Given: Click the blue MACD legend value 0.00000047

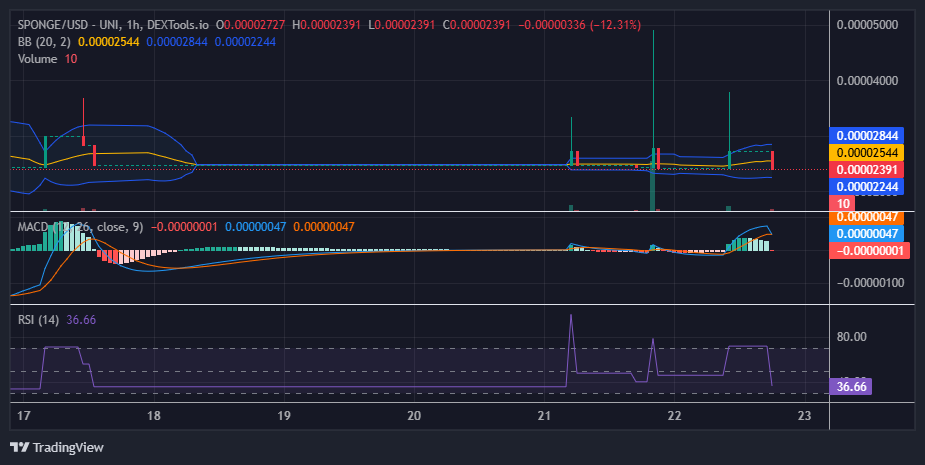Looking at the screenshot, I should [x=255, y=227].
